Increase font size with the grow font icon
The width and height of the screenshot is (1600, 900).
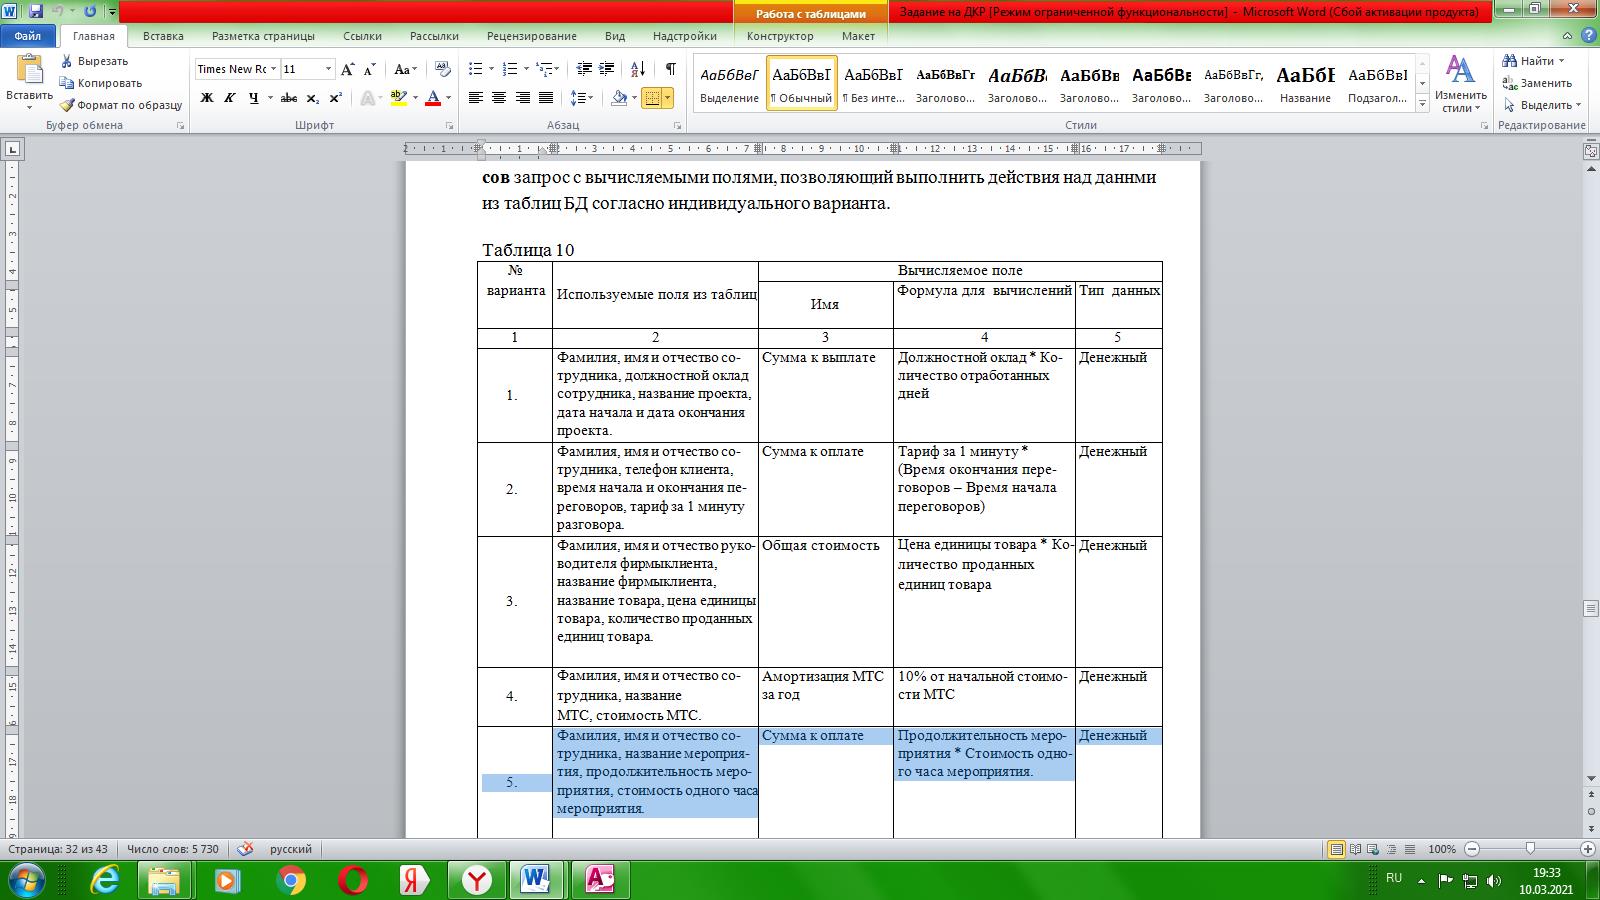click(x=348, y=69)
